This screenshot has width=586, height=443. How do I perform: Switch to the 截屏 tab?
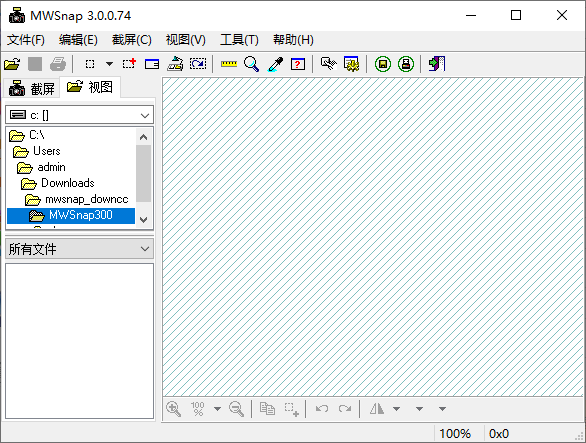point(32,89)
